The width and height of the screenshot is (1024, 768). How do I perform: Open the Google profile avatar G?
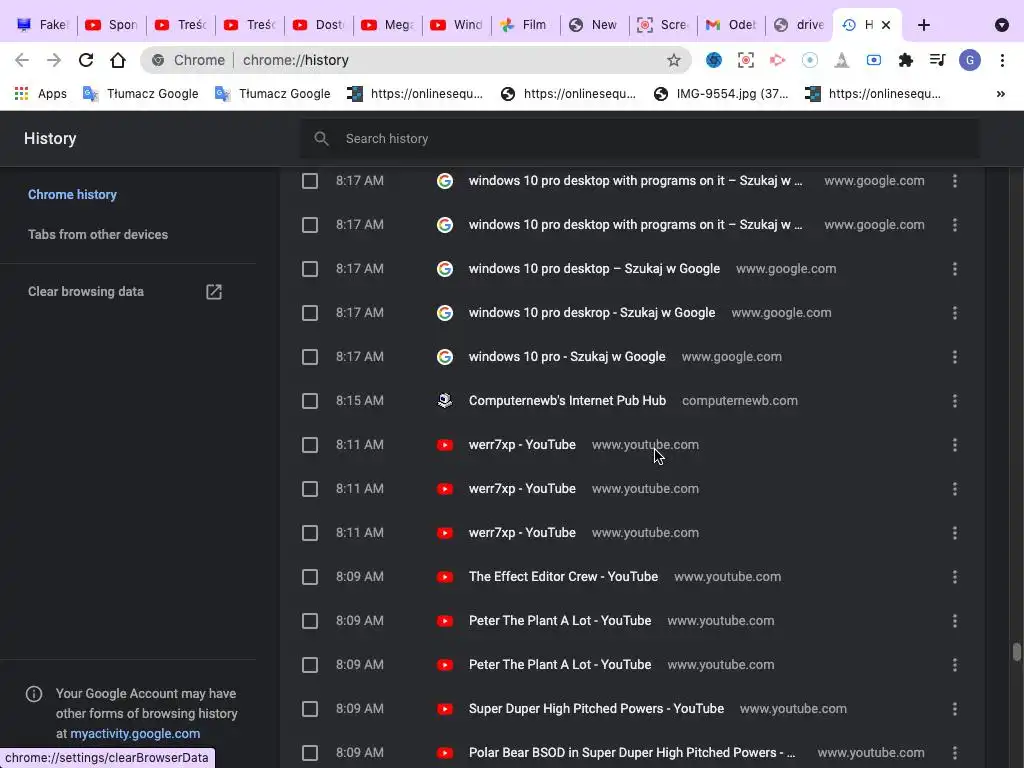[969, 60]
